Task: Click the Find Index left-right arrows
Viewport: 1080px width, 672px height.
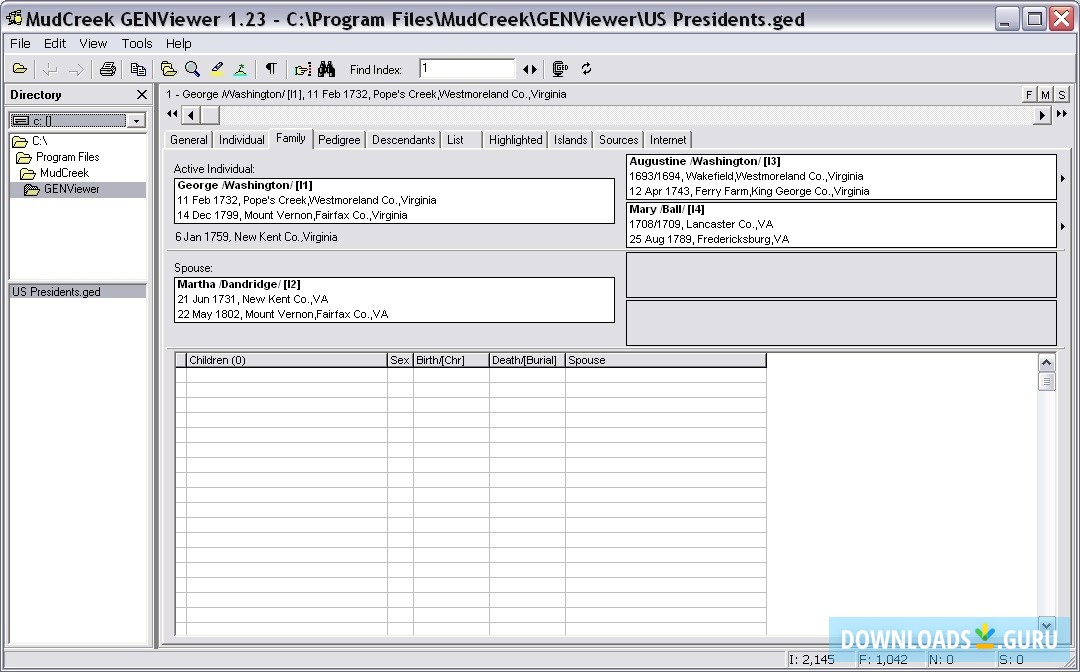Action: tap(530, 69)
